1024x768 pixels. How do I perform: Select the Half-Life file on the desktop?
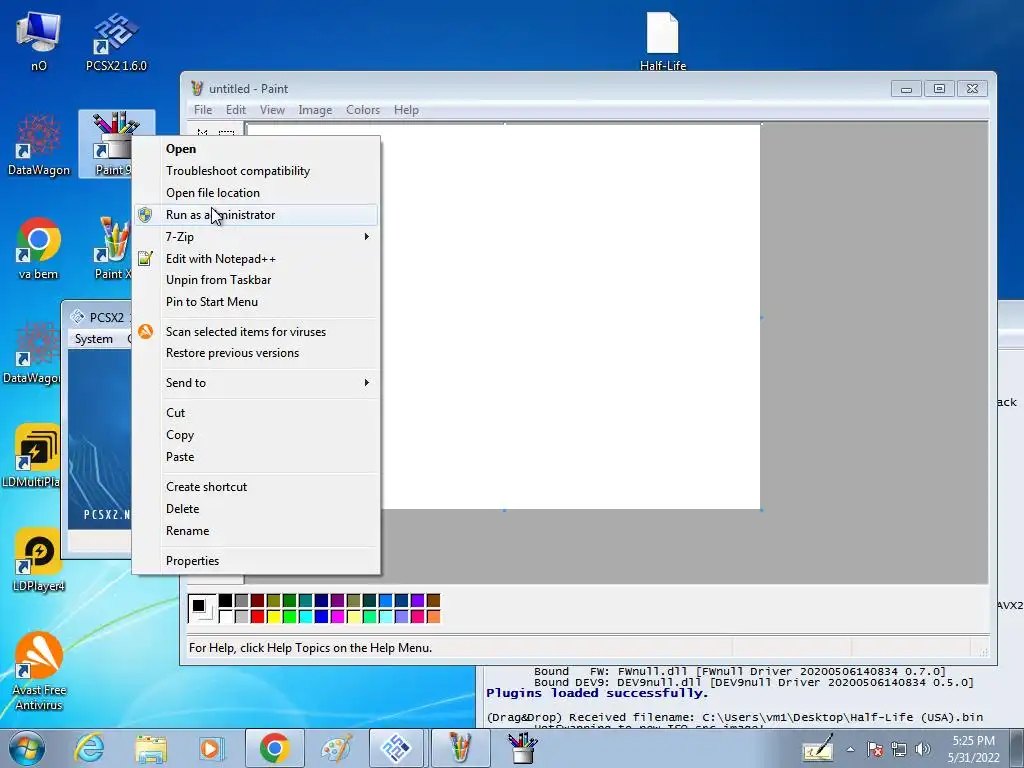[x=662, y=41]
